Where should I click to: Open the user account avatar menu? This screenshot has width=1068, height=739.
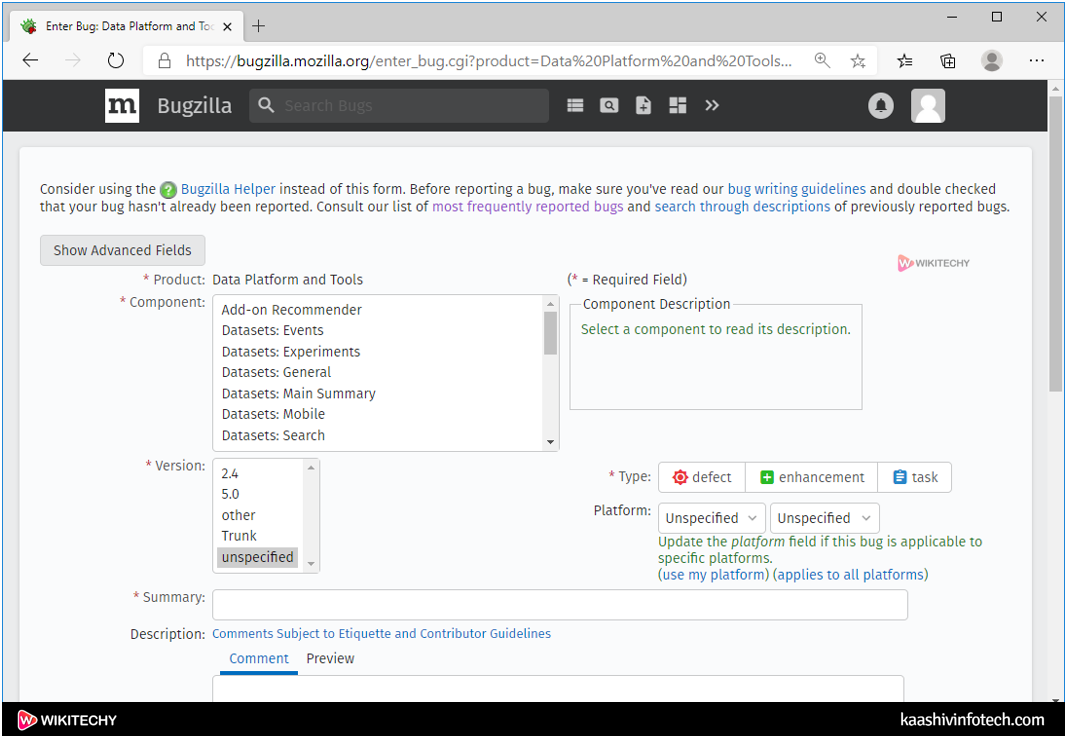928,106
